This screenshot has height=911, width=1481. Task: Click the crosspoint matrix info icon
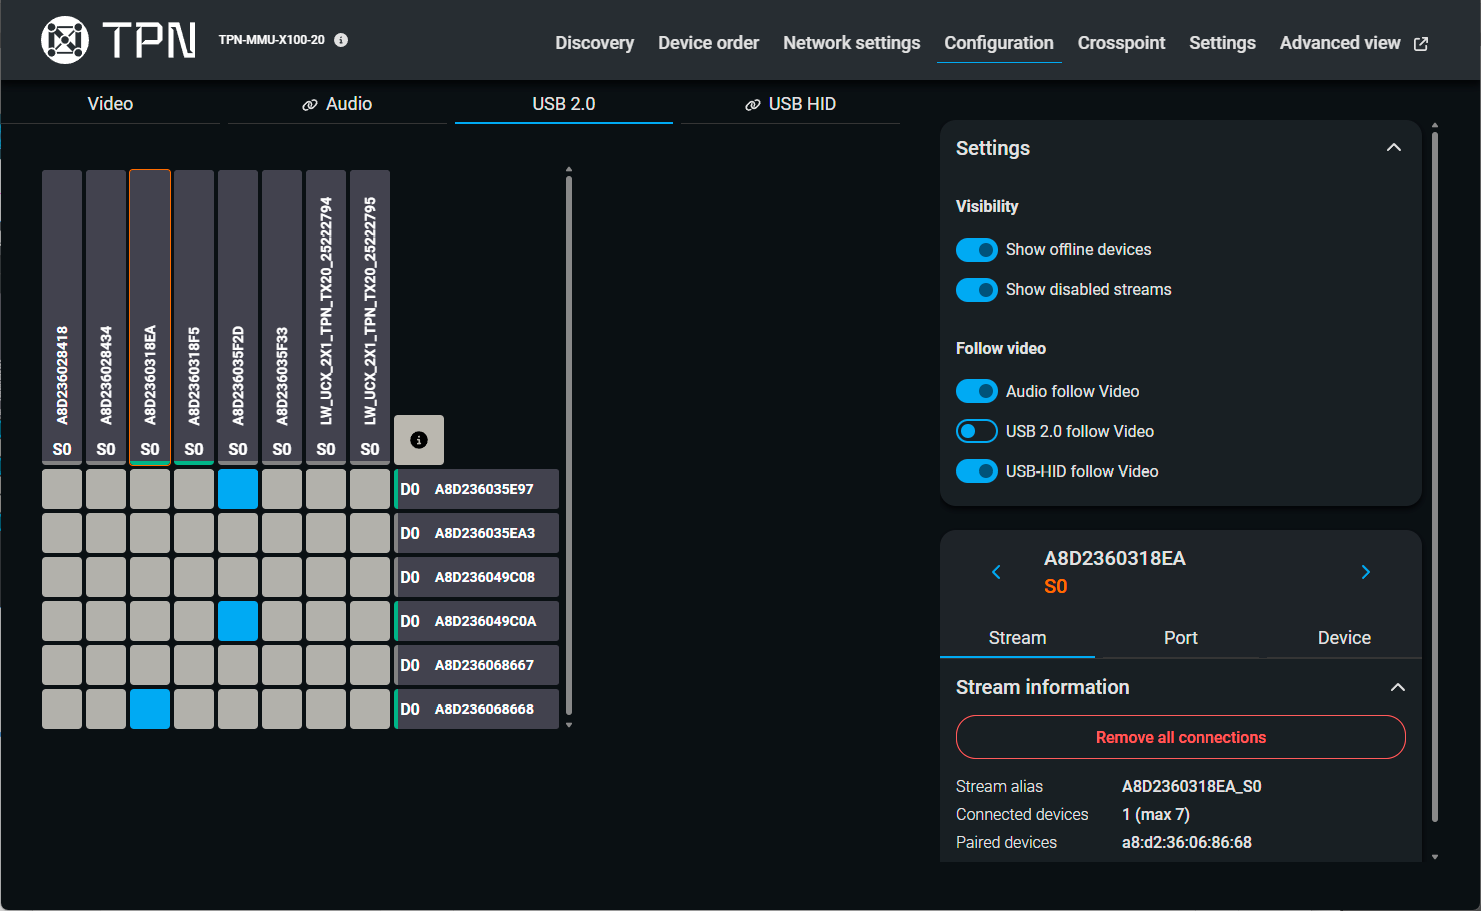(419, 440)
